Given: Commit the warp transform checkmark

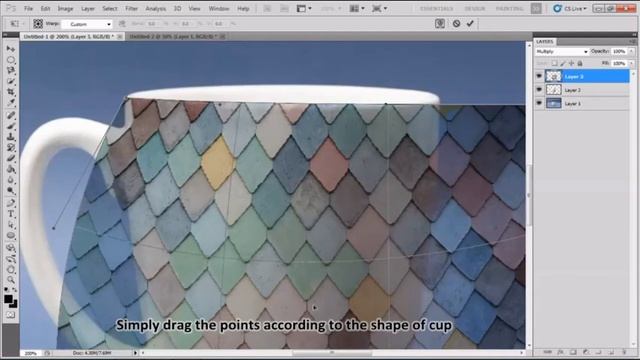Looking at the screenshot, I should coord(470,23).
